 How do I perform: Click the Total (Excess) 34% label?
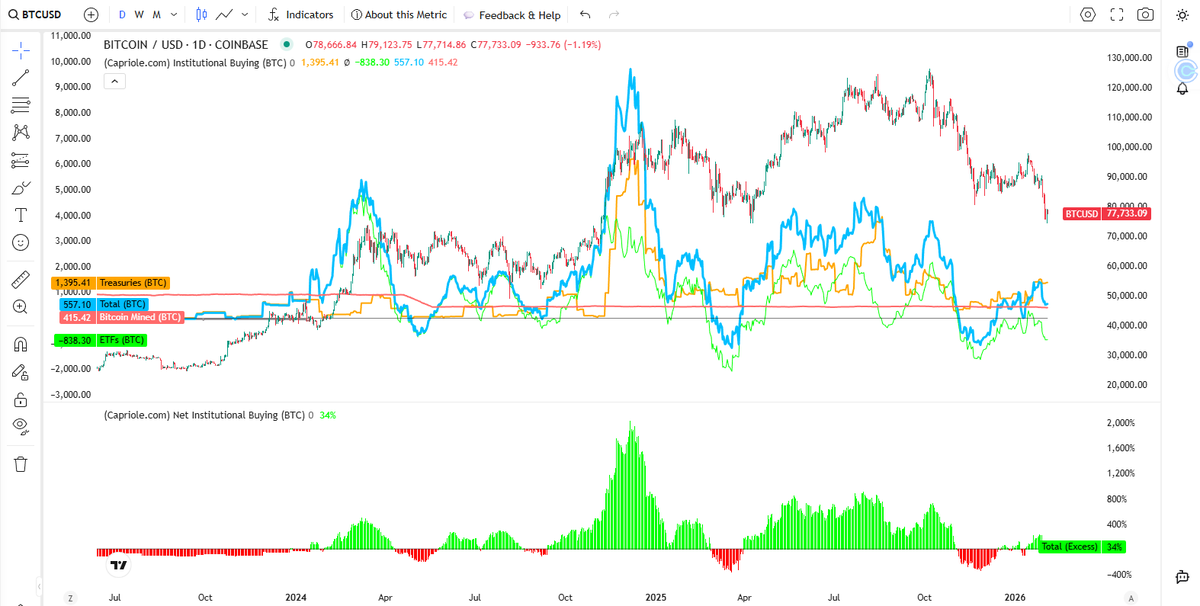1082,547
